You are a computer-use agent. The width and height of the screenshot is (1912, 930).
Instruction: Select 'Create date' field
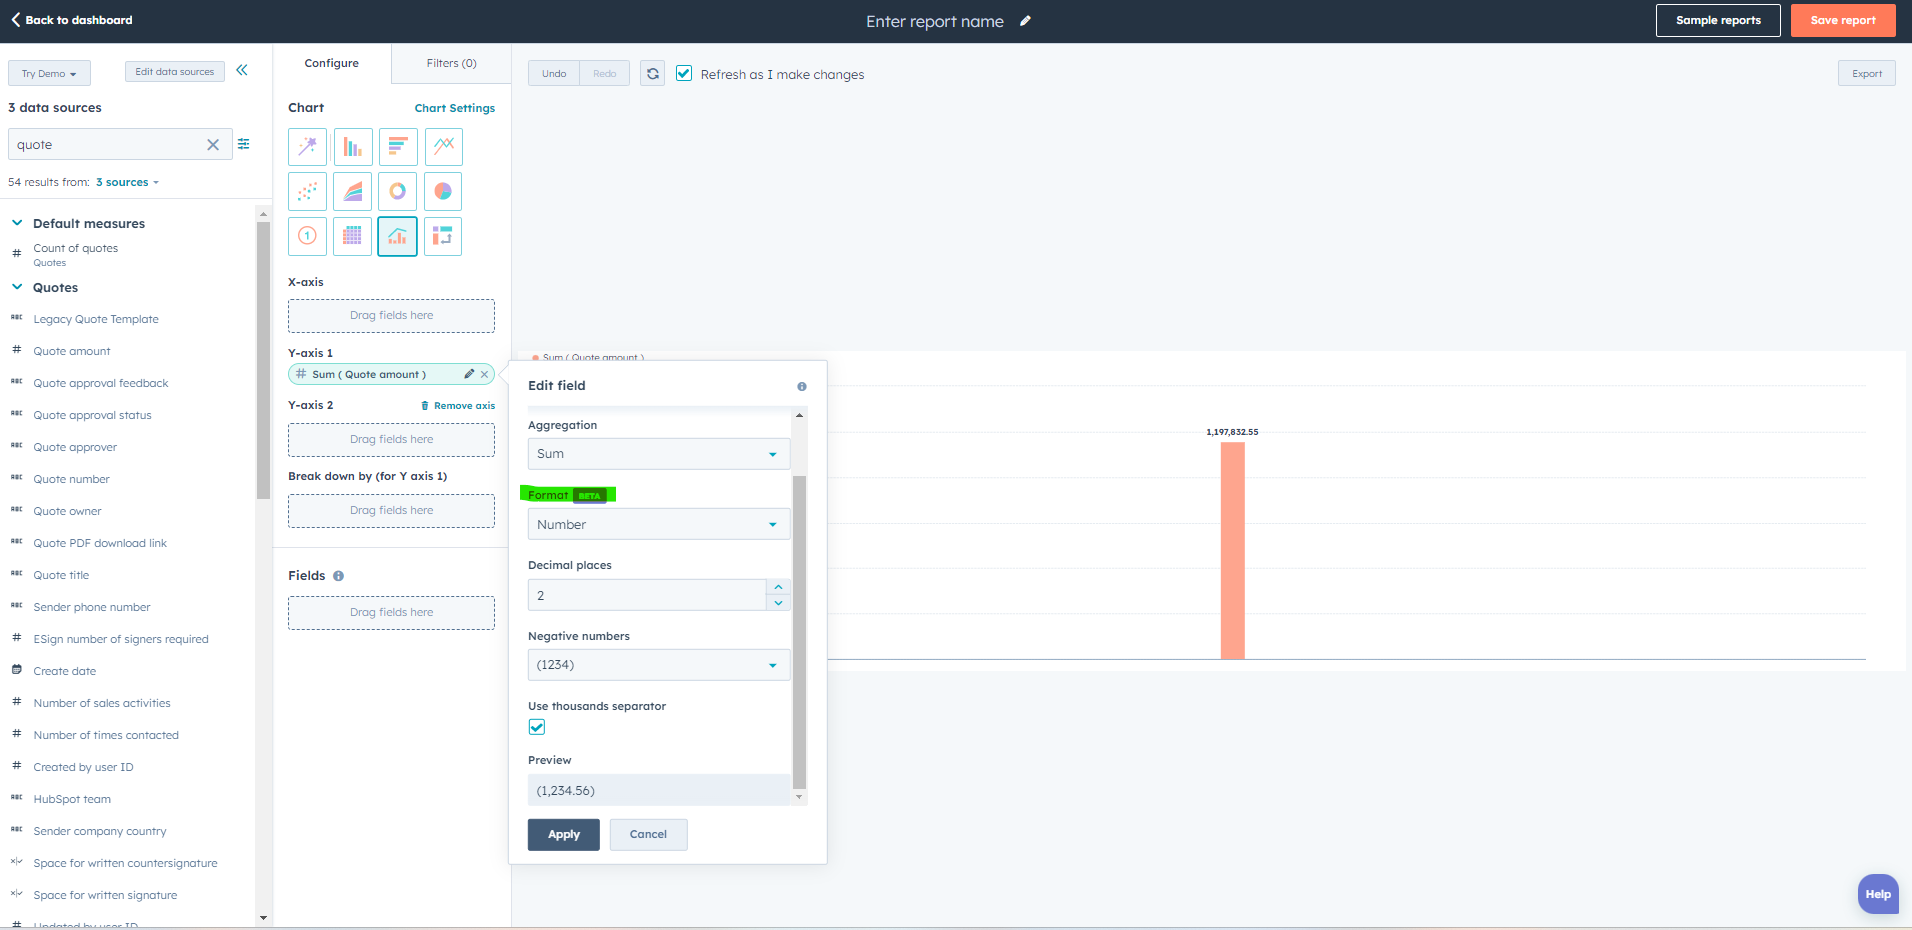click(x=65, y=671)
